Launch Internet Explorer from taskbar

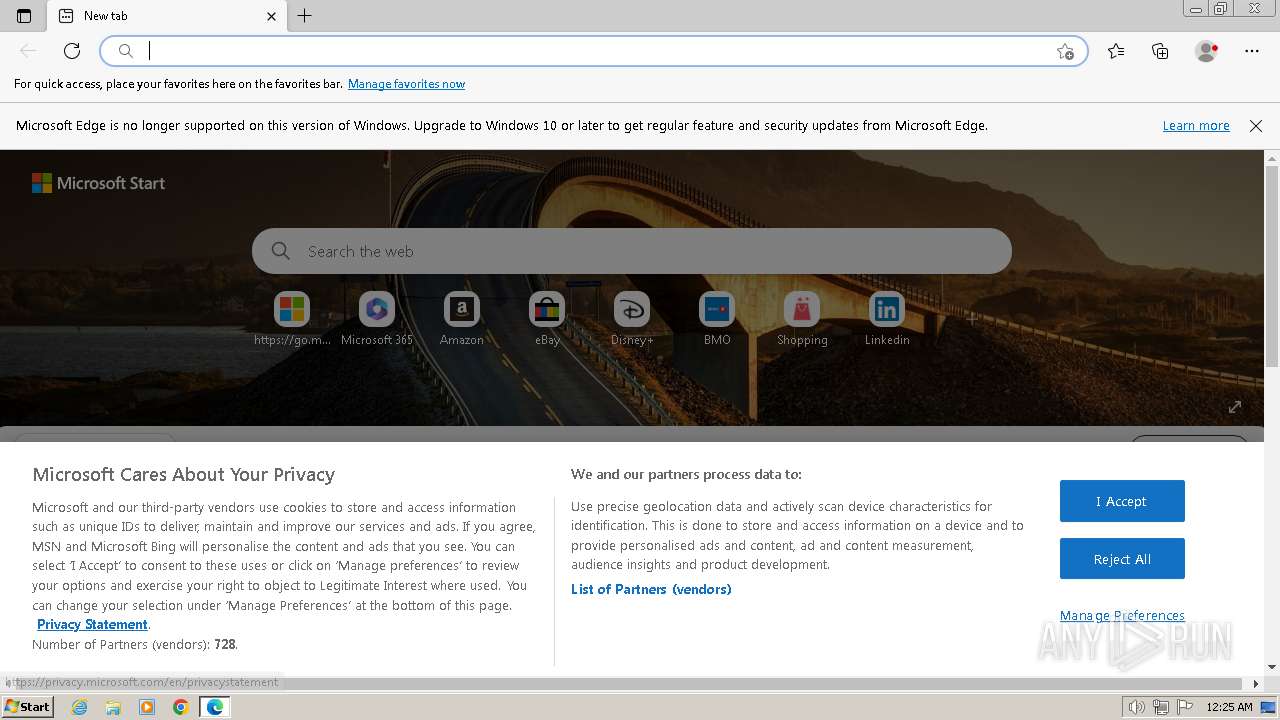[80, 707]
